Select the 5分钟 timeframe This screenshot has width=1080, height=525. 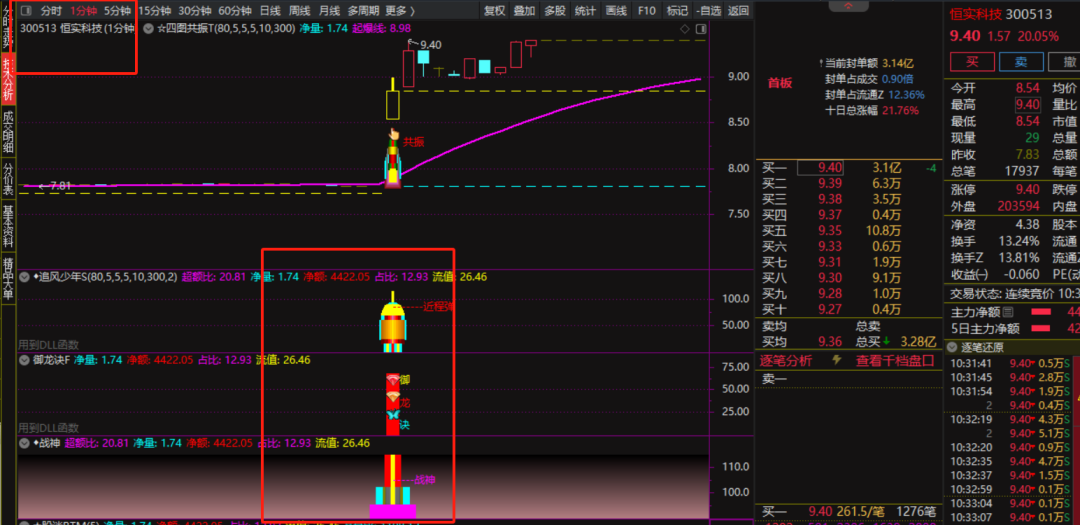point(117,10)
